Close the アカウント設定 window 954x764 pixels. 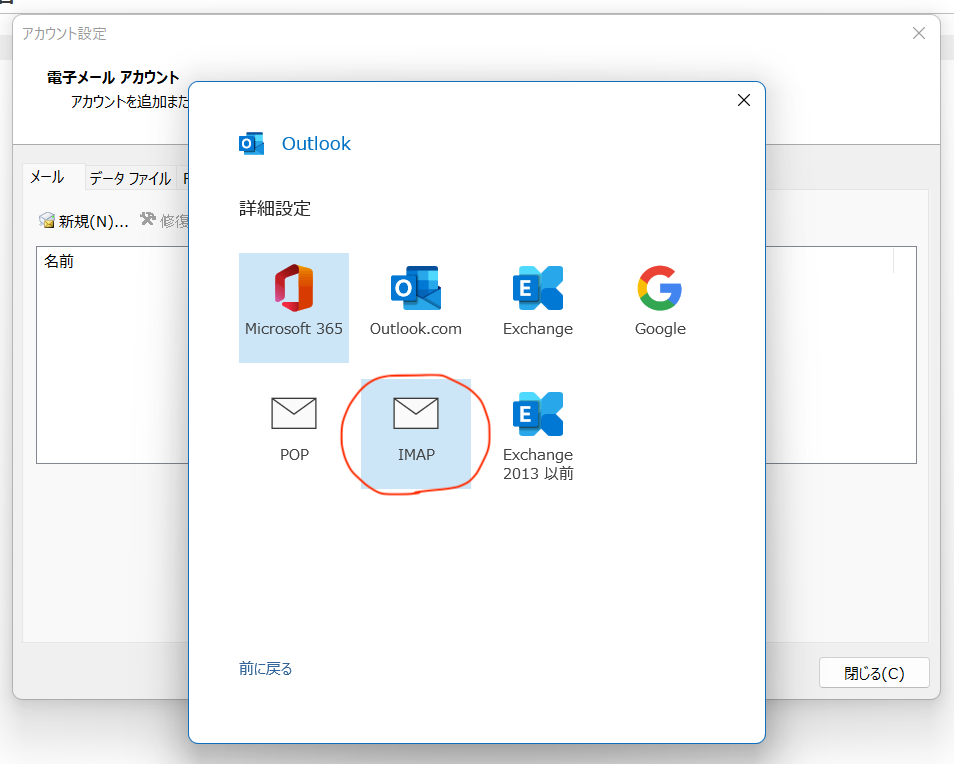pyautogui.click(x=919, y=33)
